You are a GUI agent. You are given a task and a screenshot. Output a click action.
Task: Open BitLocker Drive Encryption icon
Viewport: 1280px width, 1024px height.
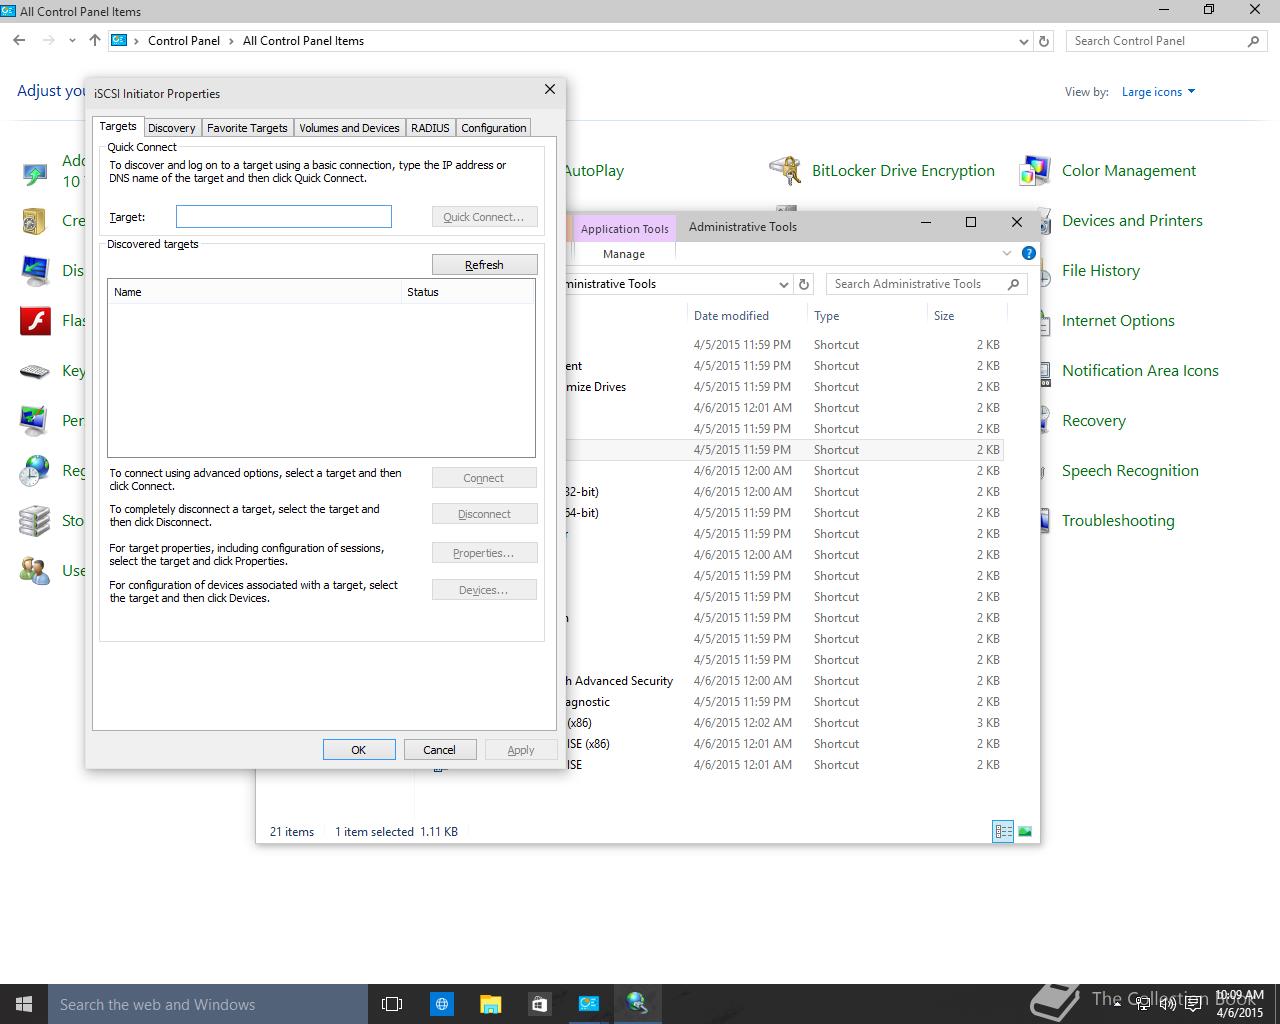(785, 171)
